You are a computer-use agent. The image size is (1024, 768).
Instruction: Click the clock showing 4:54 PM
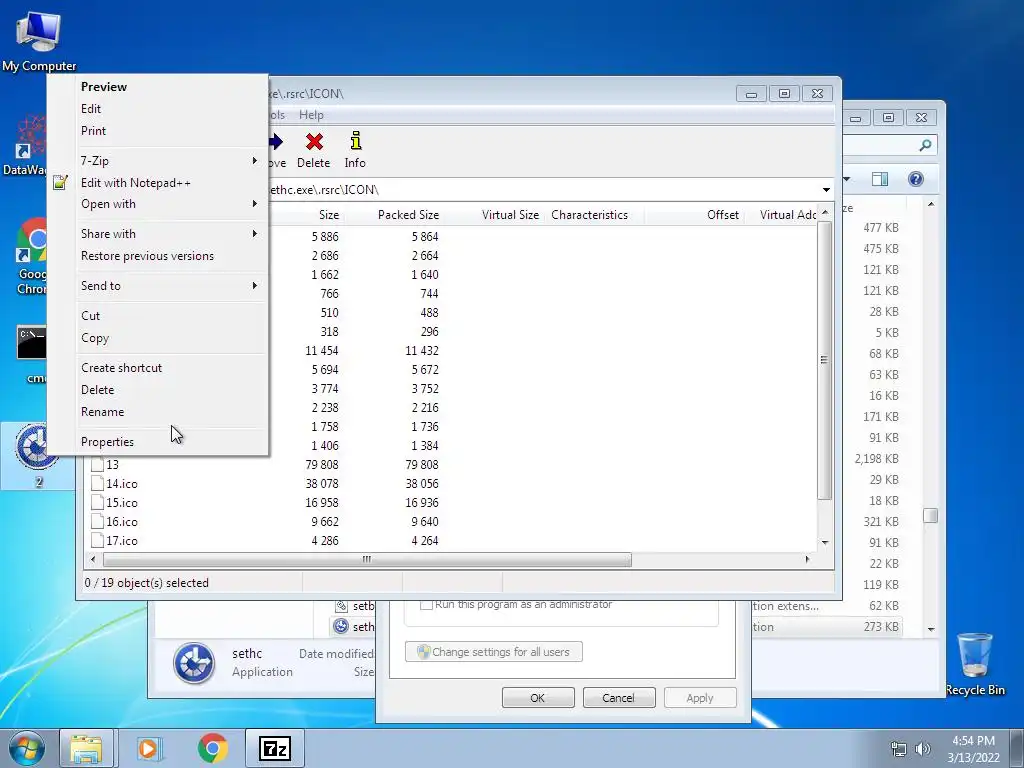coord(973,741)
